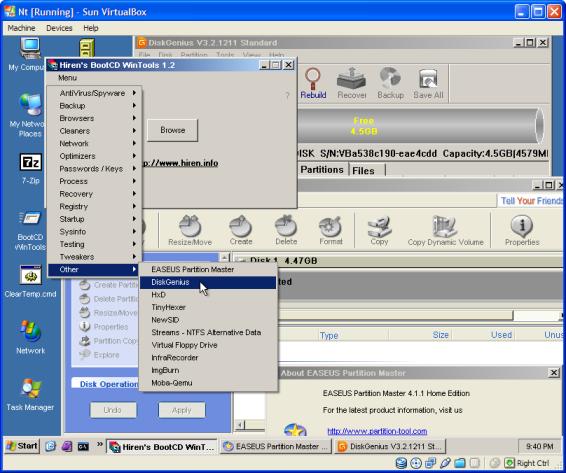Select DiskGenius from the Other submenu

pos(208,282)
